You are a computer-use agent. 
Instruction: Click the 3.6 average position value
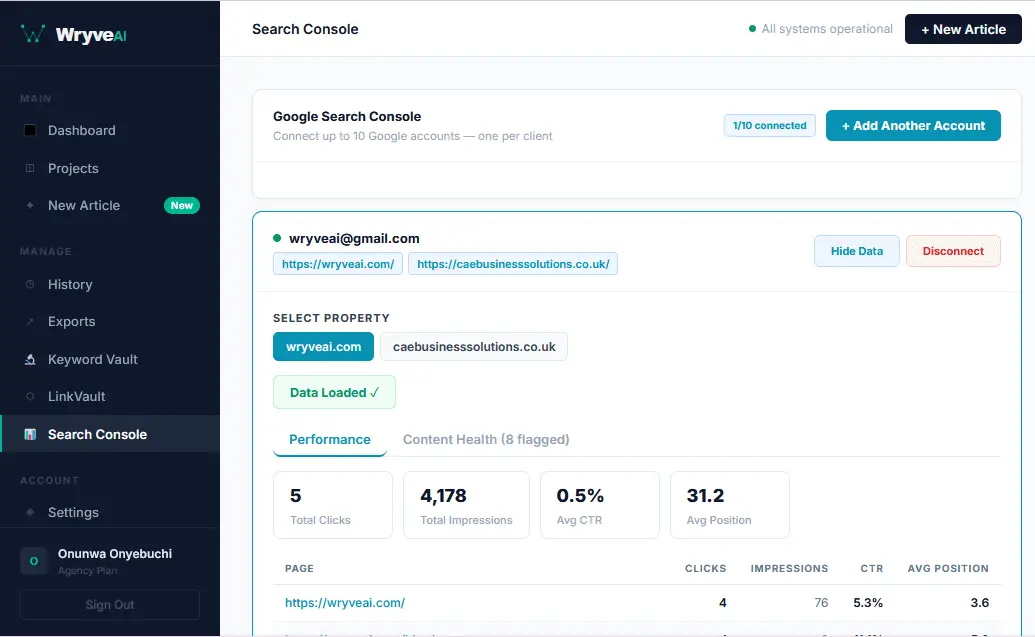[x=980, y=603]
